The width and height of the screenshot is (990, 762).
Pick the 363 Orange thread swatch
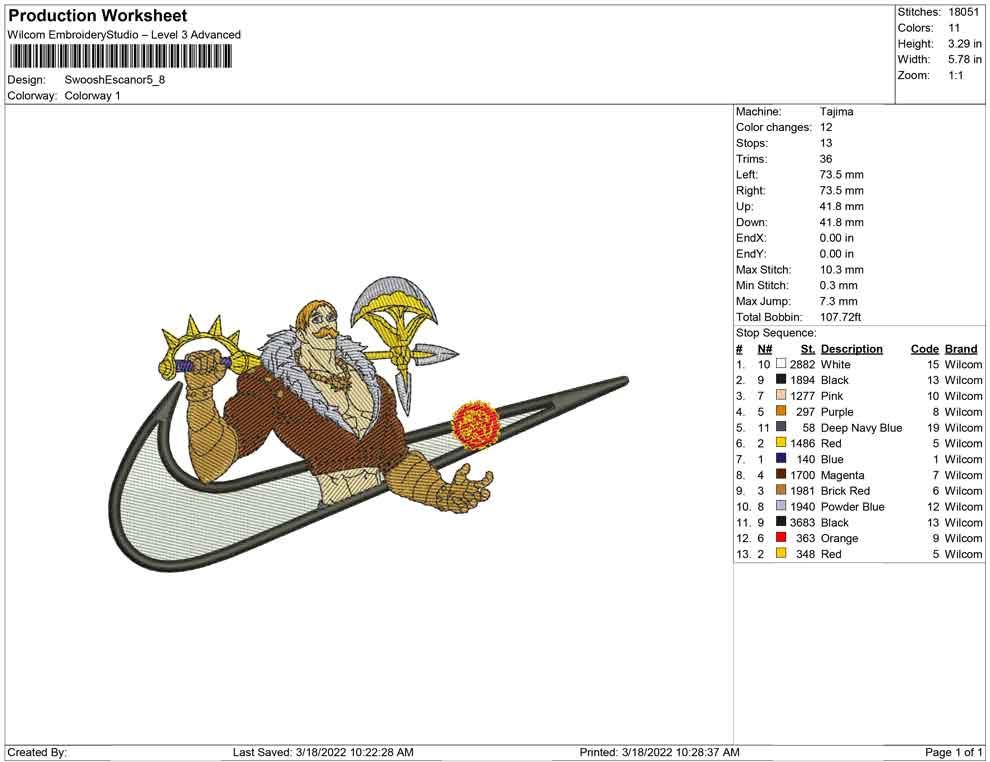point(781,537)
